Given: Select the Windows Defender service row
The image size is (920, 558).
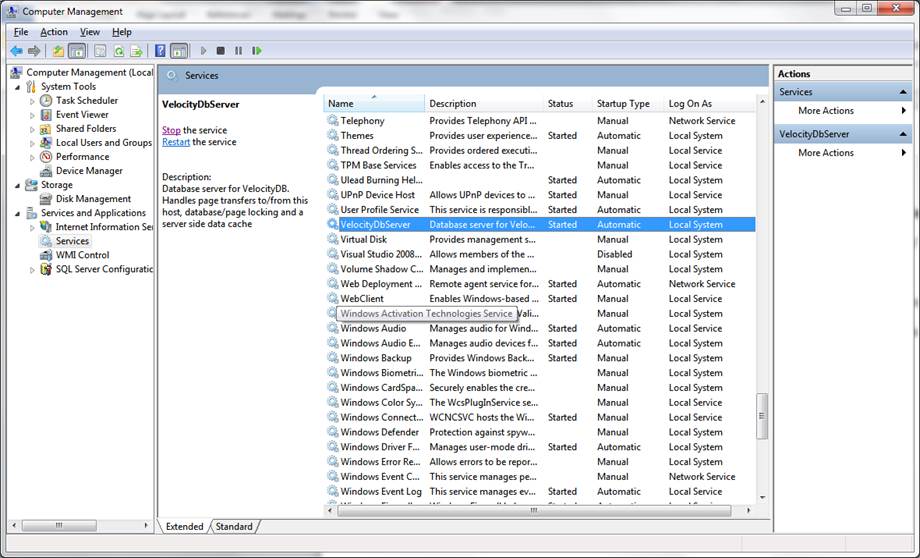Looking at the screenshot, I should click(539, 432).
